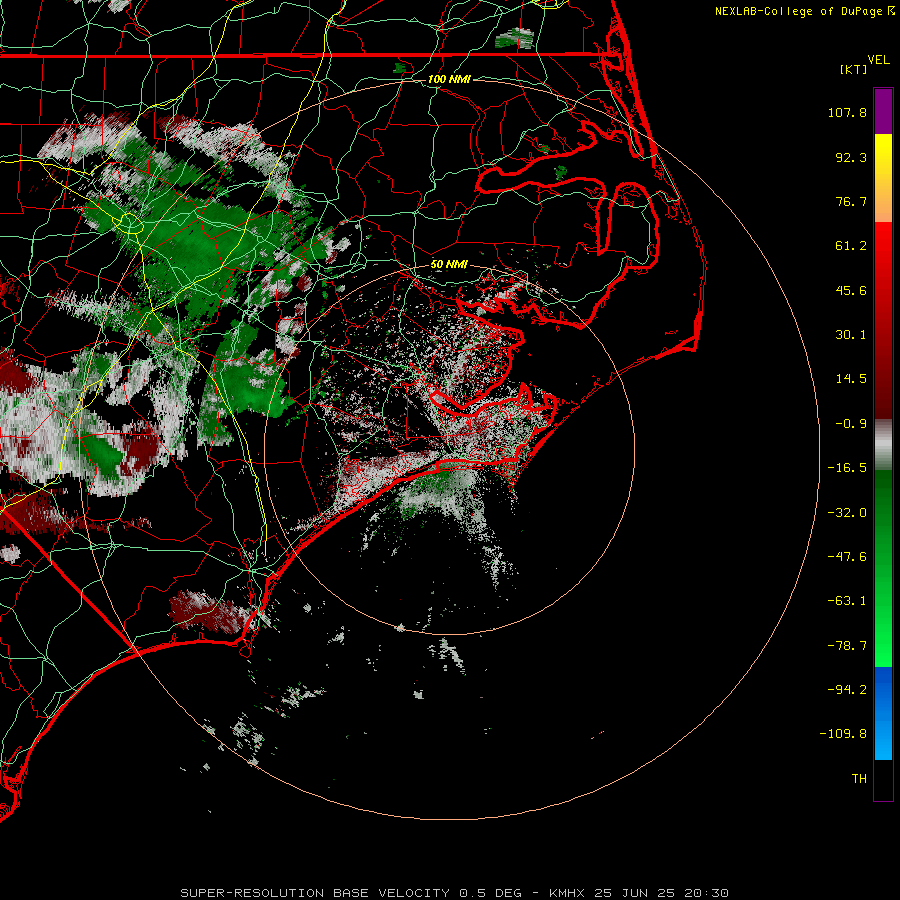The height and width of the screenshot is (900, 900).
Task: Click the -16.5 legend value
Action: tap(847, 468)
